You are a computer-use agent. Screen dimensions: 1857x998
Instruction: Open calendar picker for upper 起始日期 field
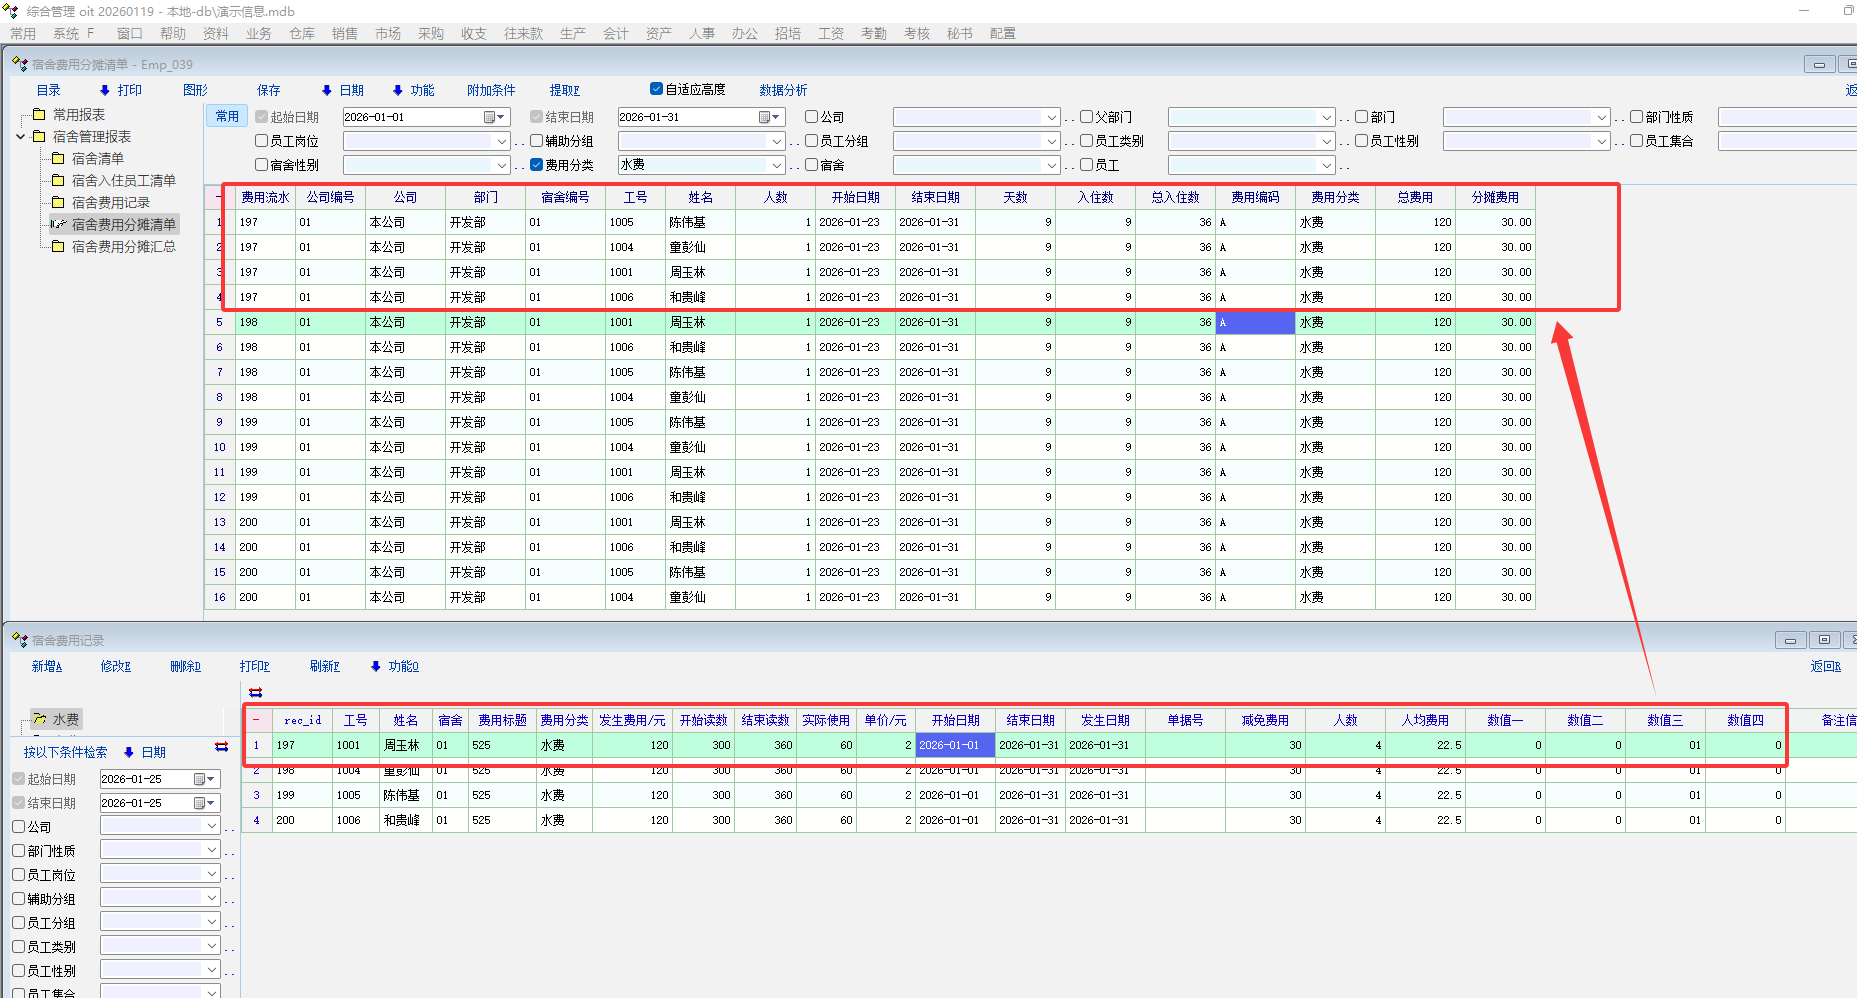pyautogui.click(x=489, y=117)
